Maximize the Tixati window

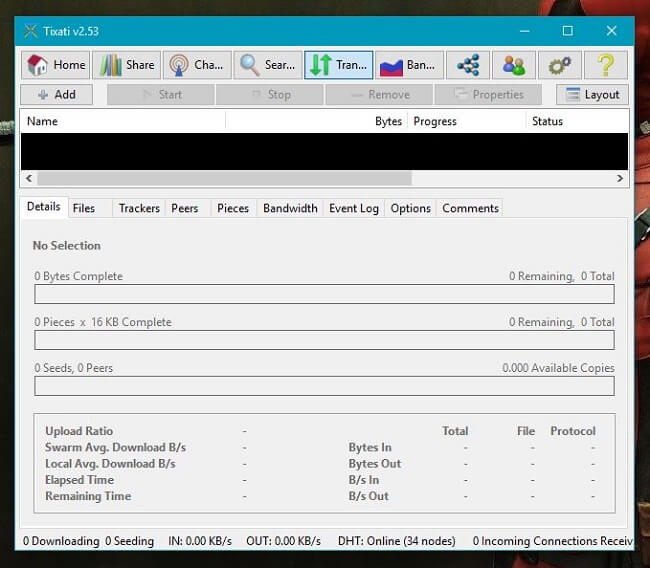[x=568, y=31]
